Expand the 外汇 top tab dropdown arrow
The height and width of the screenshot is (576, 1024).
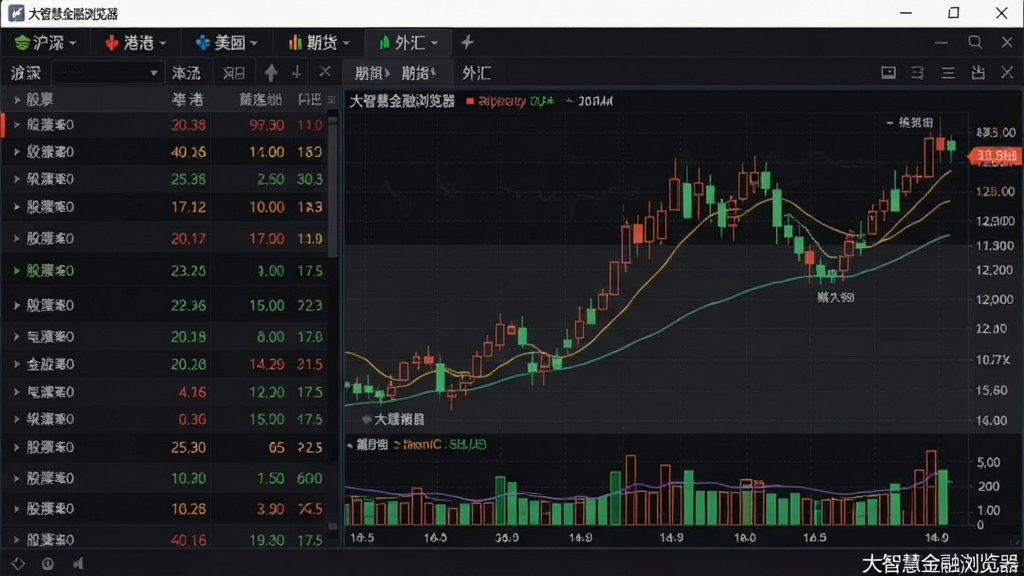coord(434,43)
